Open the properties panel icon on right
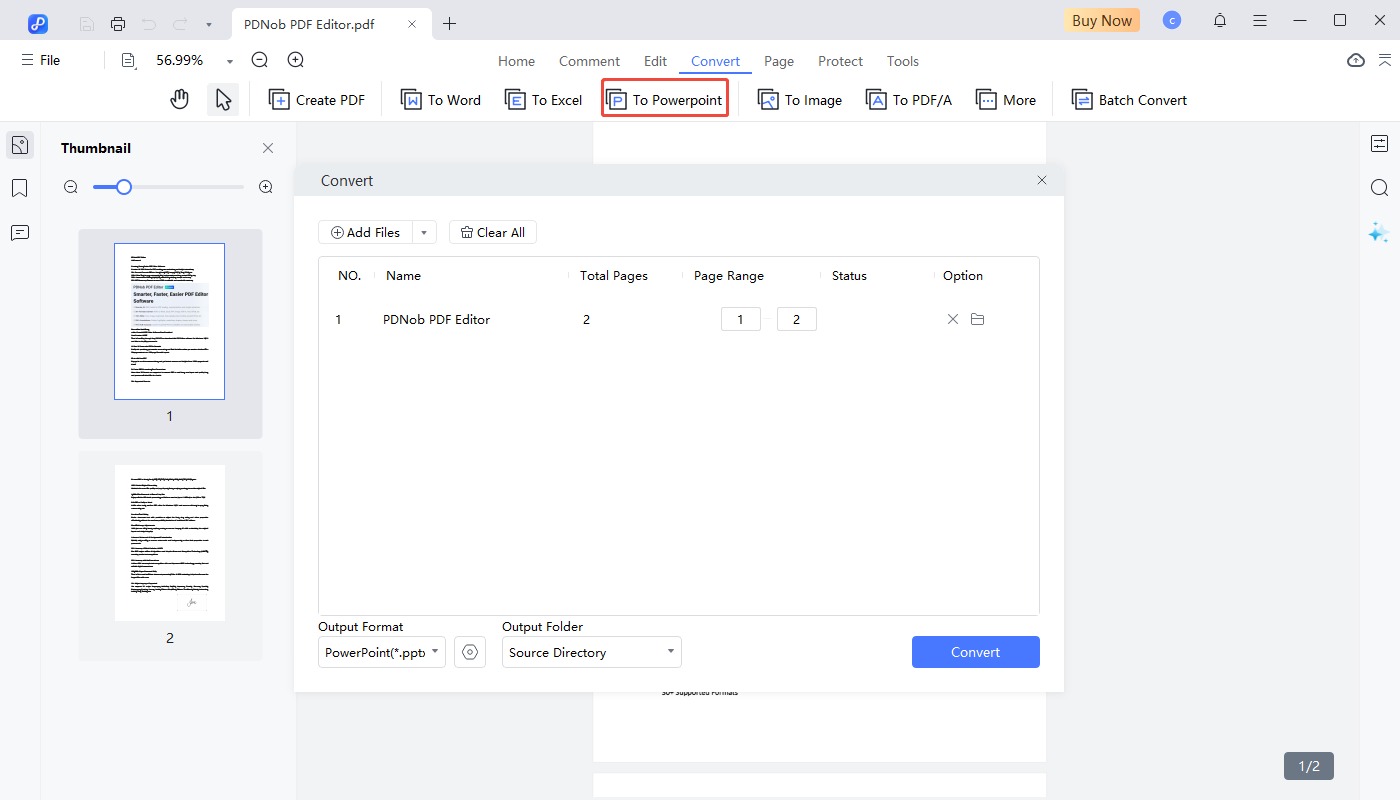Image resolution: width=1400 pixels, height=800 pixels. (1380, 144)
